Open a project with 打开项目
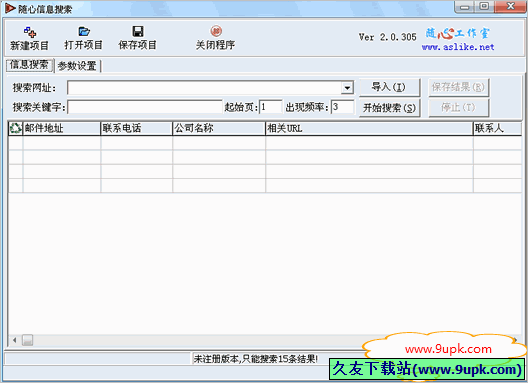The image size is (528, 383). (x=84, y=38)
